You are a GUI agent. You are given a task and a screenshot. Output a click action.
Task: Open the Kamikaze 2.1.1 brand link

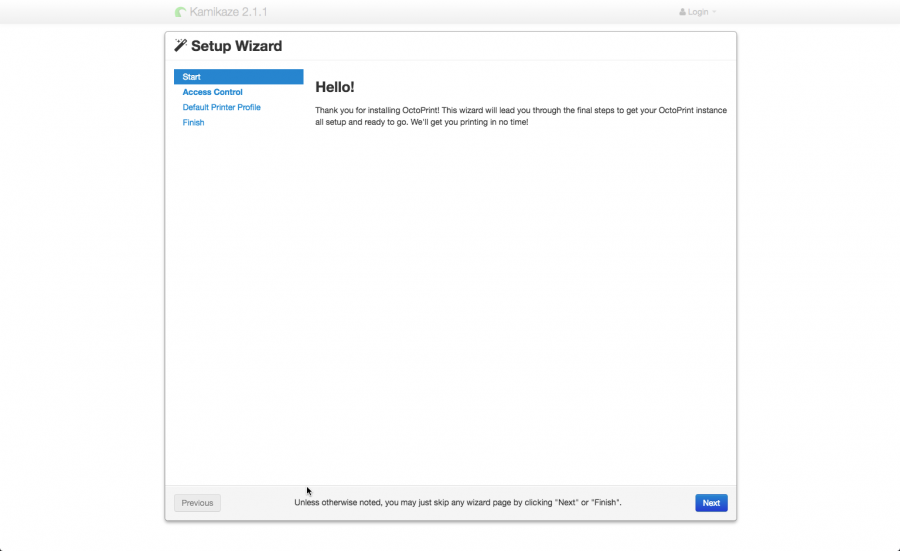pos(228,12)
